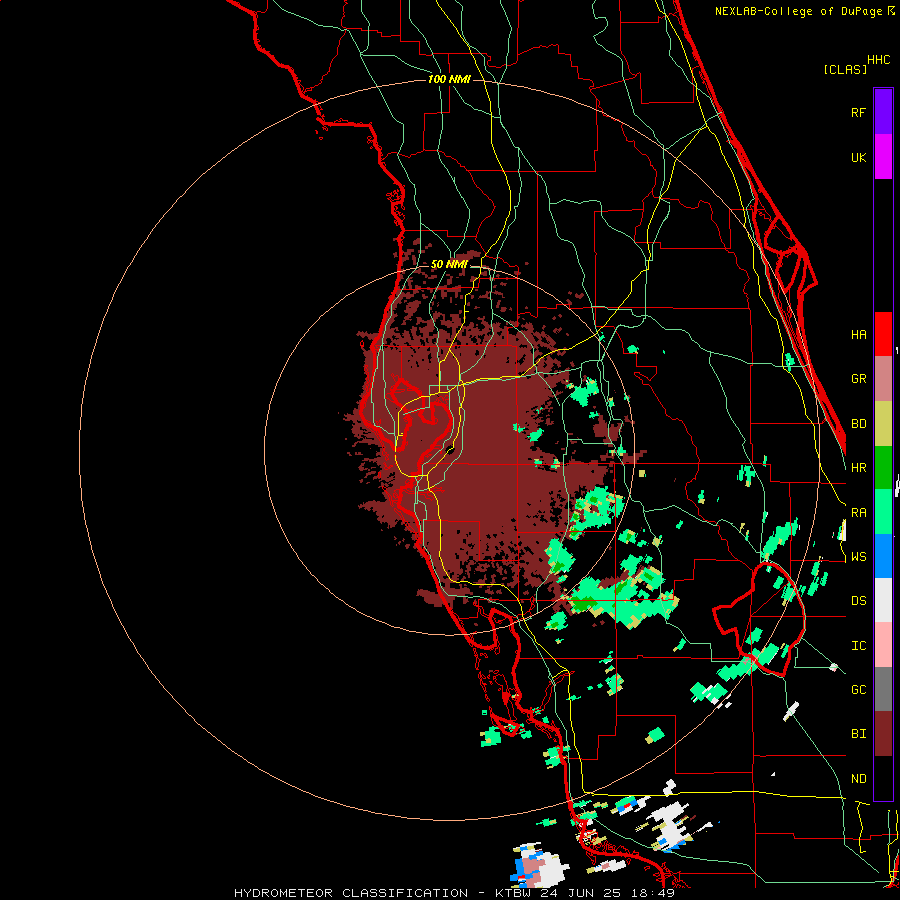The image size is (900, 900).
Task: Click the DS legend label
Action: coord(858,601)
